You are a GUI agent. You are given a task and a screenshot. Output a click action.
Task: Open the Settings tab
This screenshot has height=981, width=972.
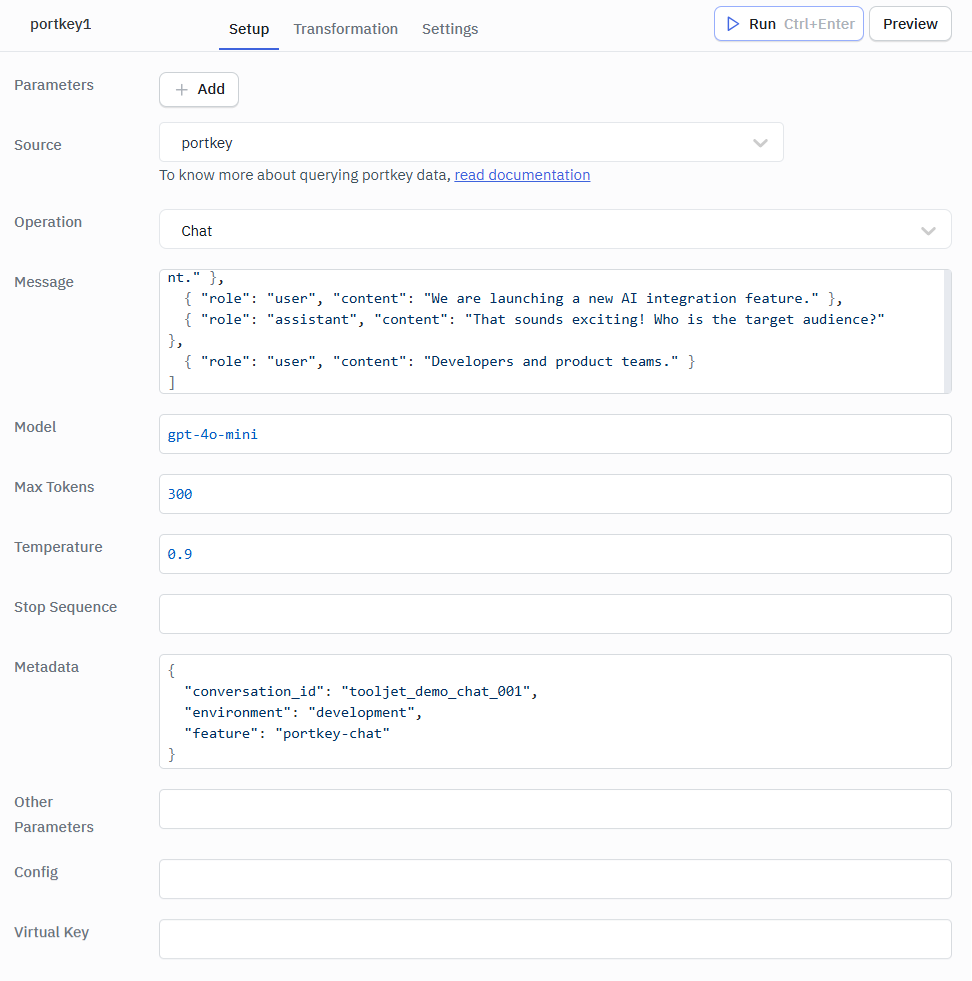pos(450,29)
